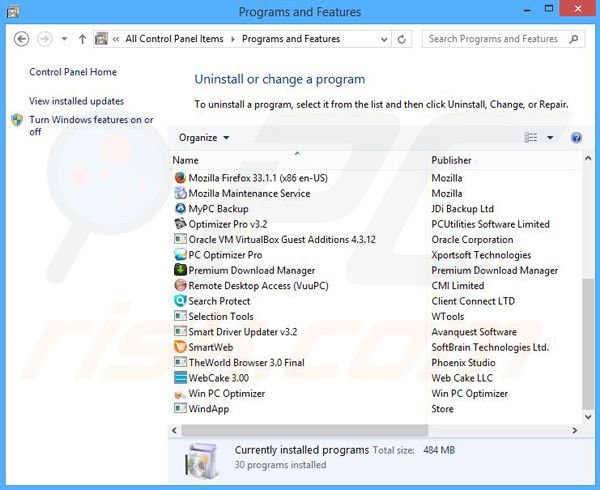600x490 pixels.
Task: Open the Organize dropdown menu
Action: pyautogui.click(x=204, y=138)
